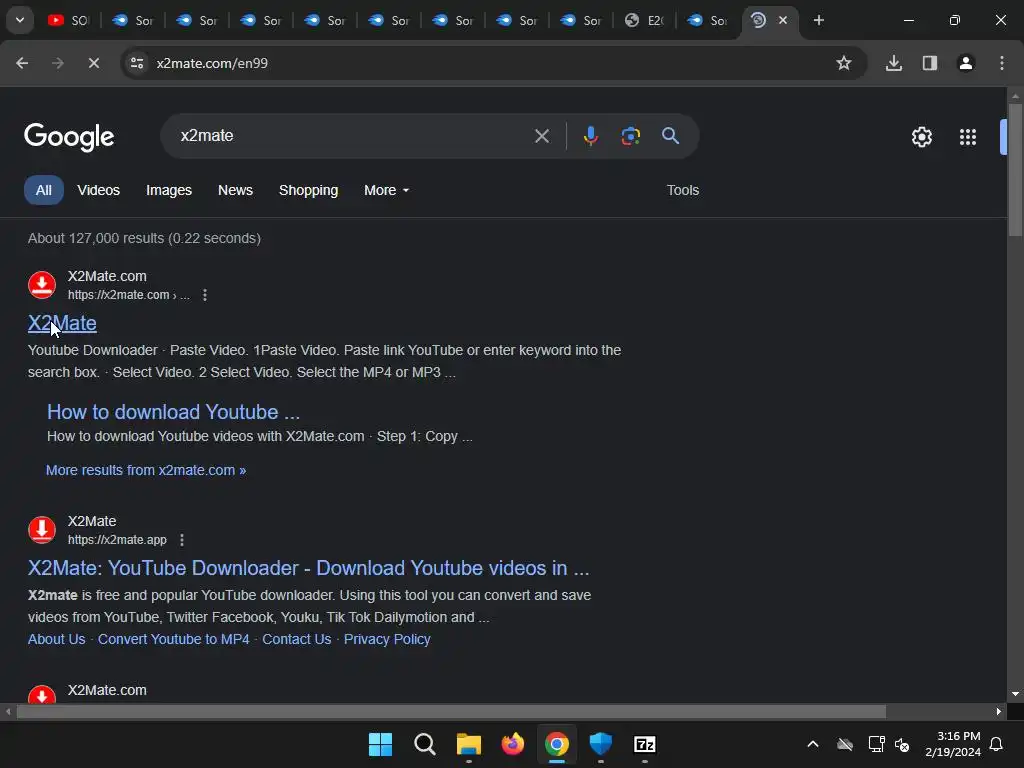1024x768 pixels.
Task: Open the Google apps grid
Action: point(968,137)
